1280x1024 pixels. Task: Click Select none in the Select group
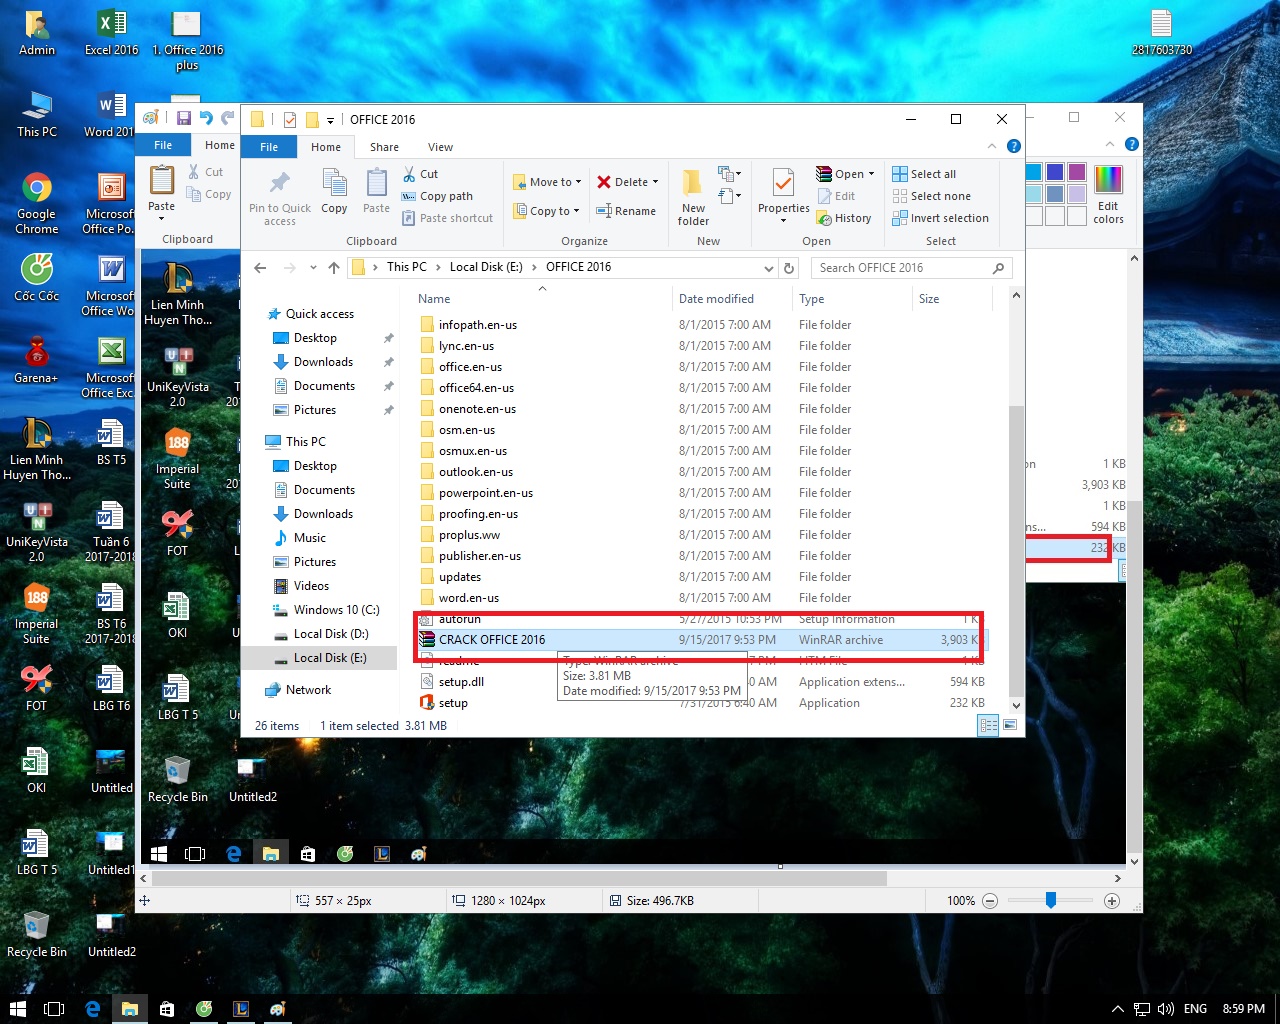931,196
